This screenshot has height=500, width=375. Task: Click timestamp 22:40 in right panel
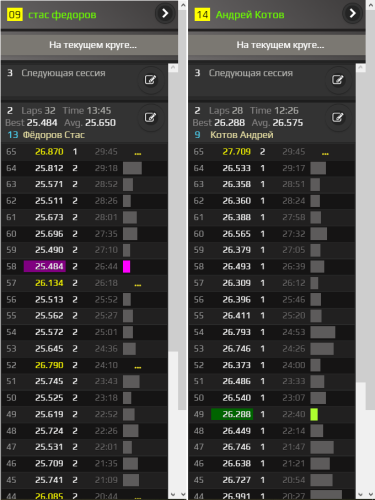pyautogui.click(x=294, y=414)
